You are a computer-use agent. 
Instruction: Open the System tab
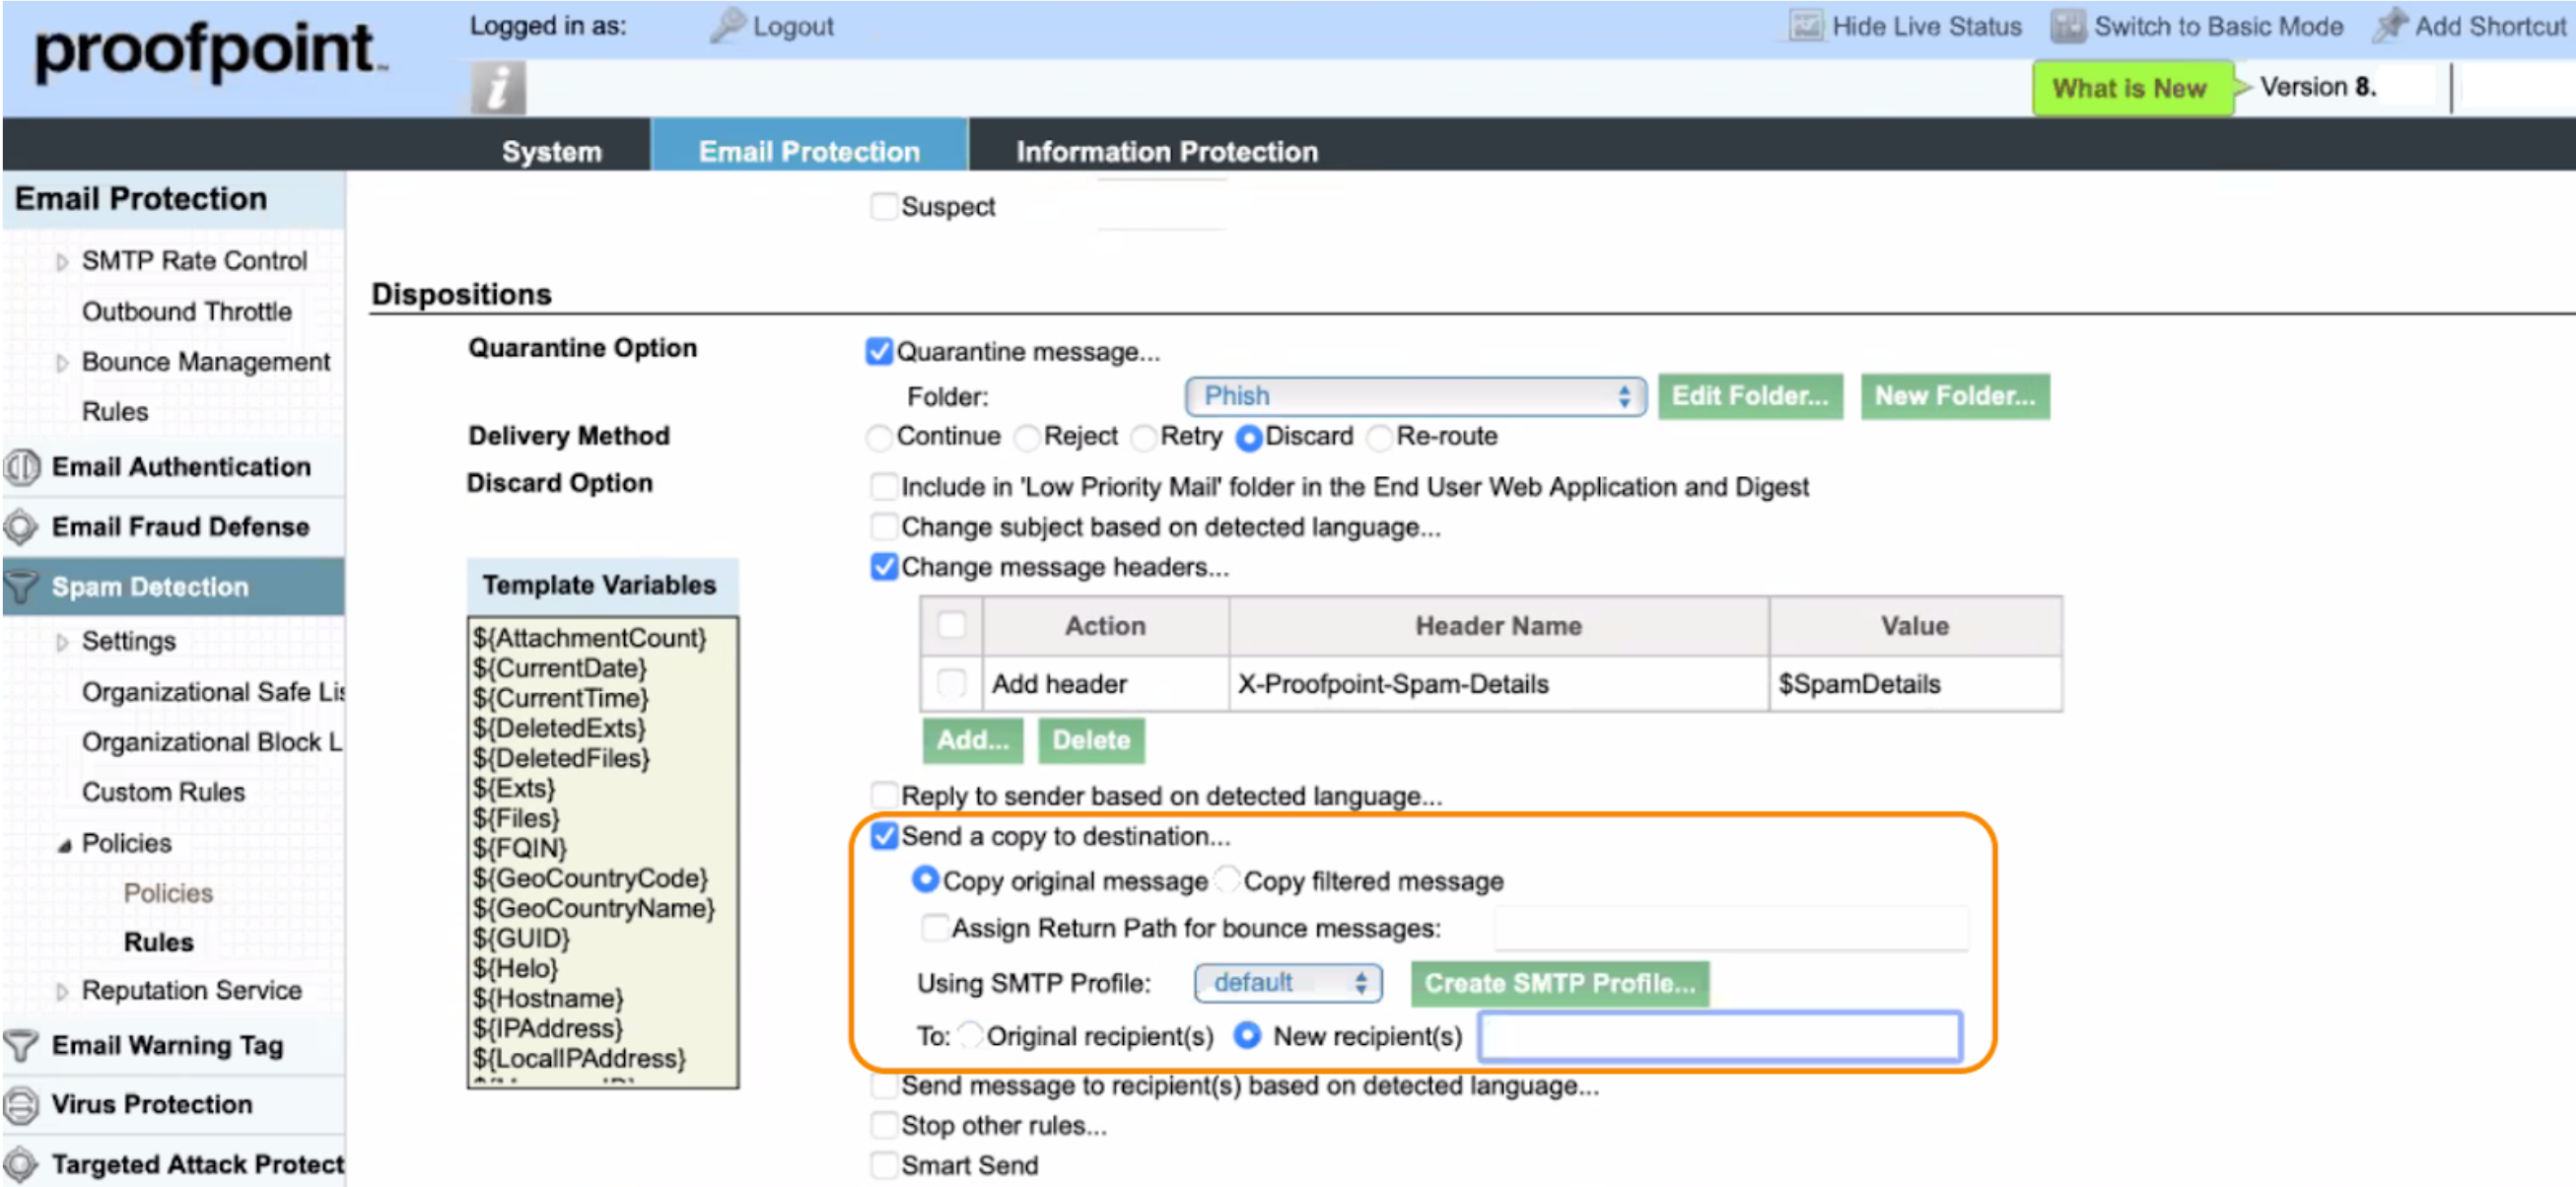551,151
